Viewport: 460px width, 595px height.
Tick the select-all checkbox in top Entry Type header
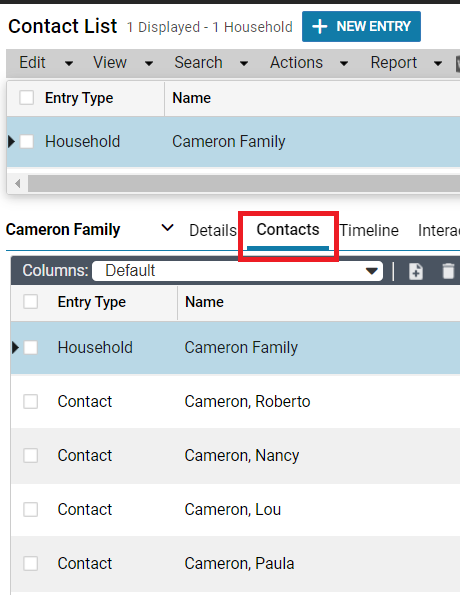coord(27,98)
